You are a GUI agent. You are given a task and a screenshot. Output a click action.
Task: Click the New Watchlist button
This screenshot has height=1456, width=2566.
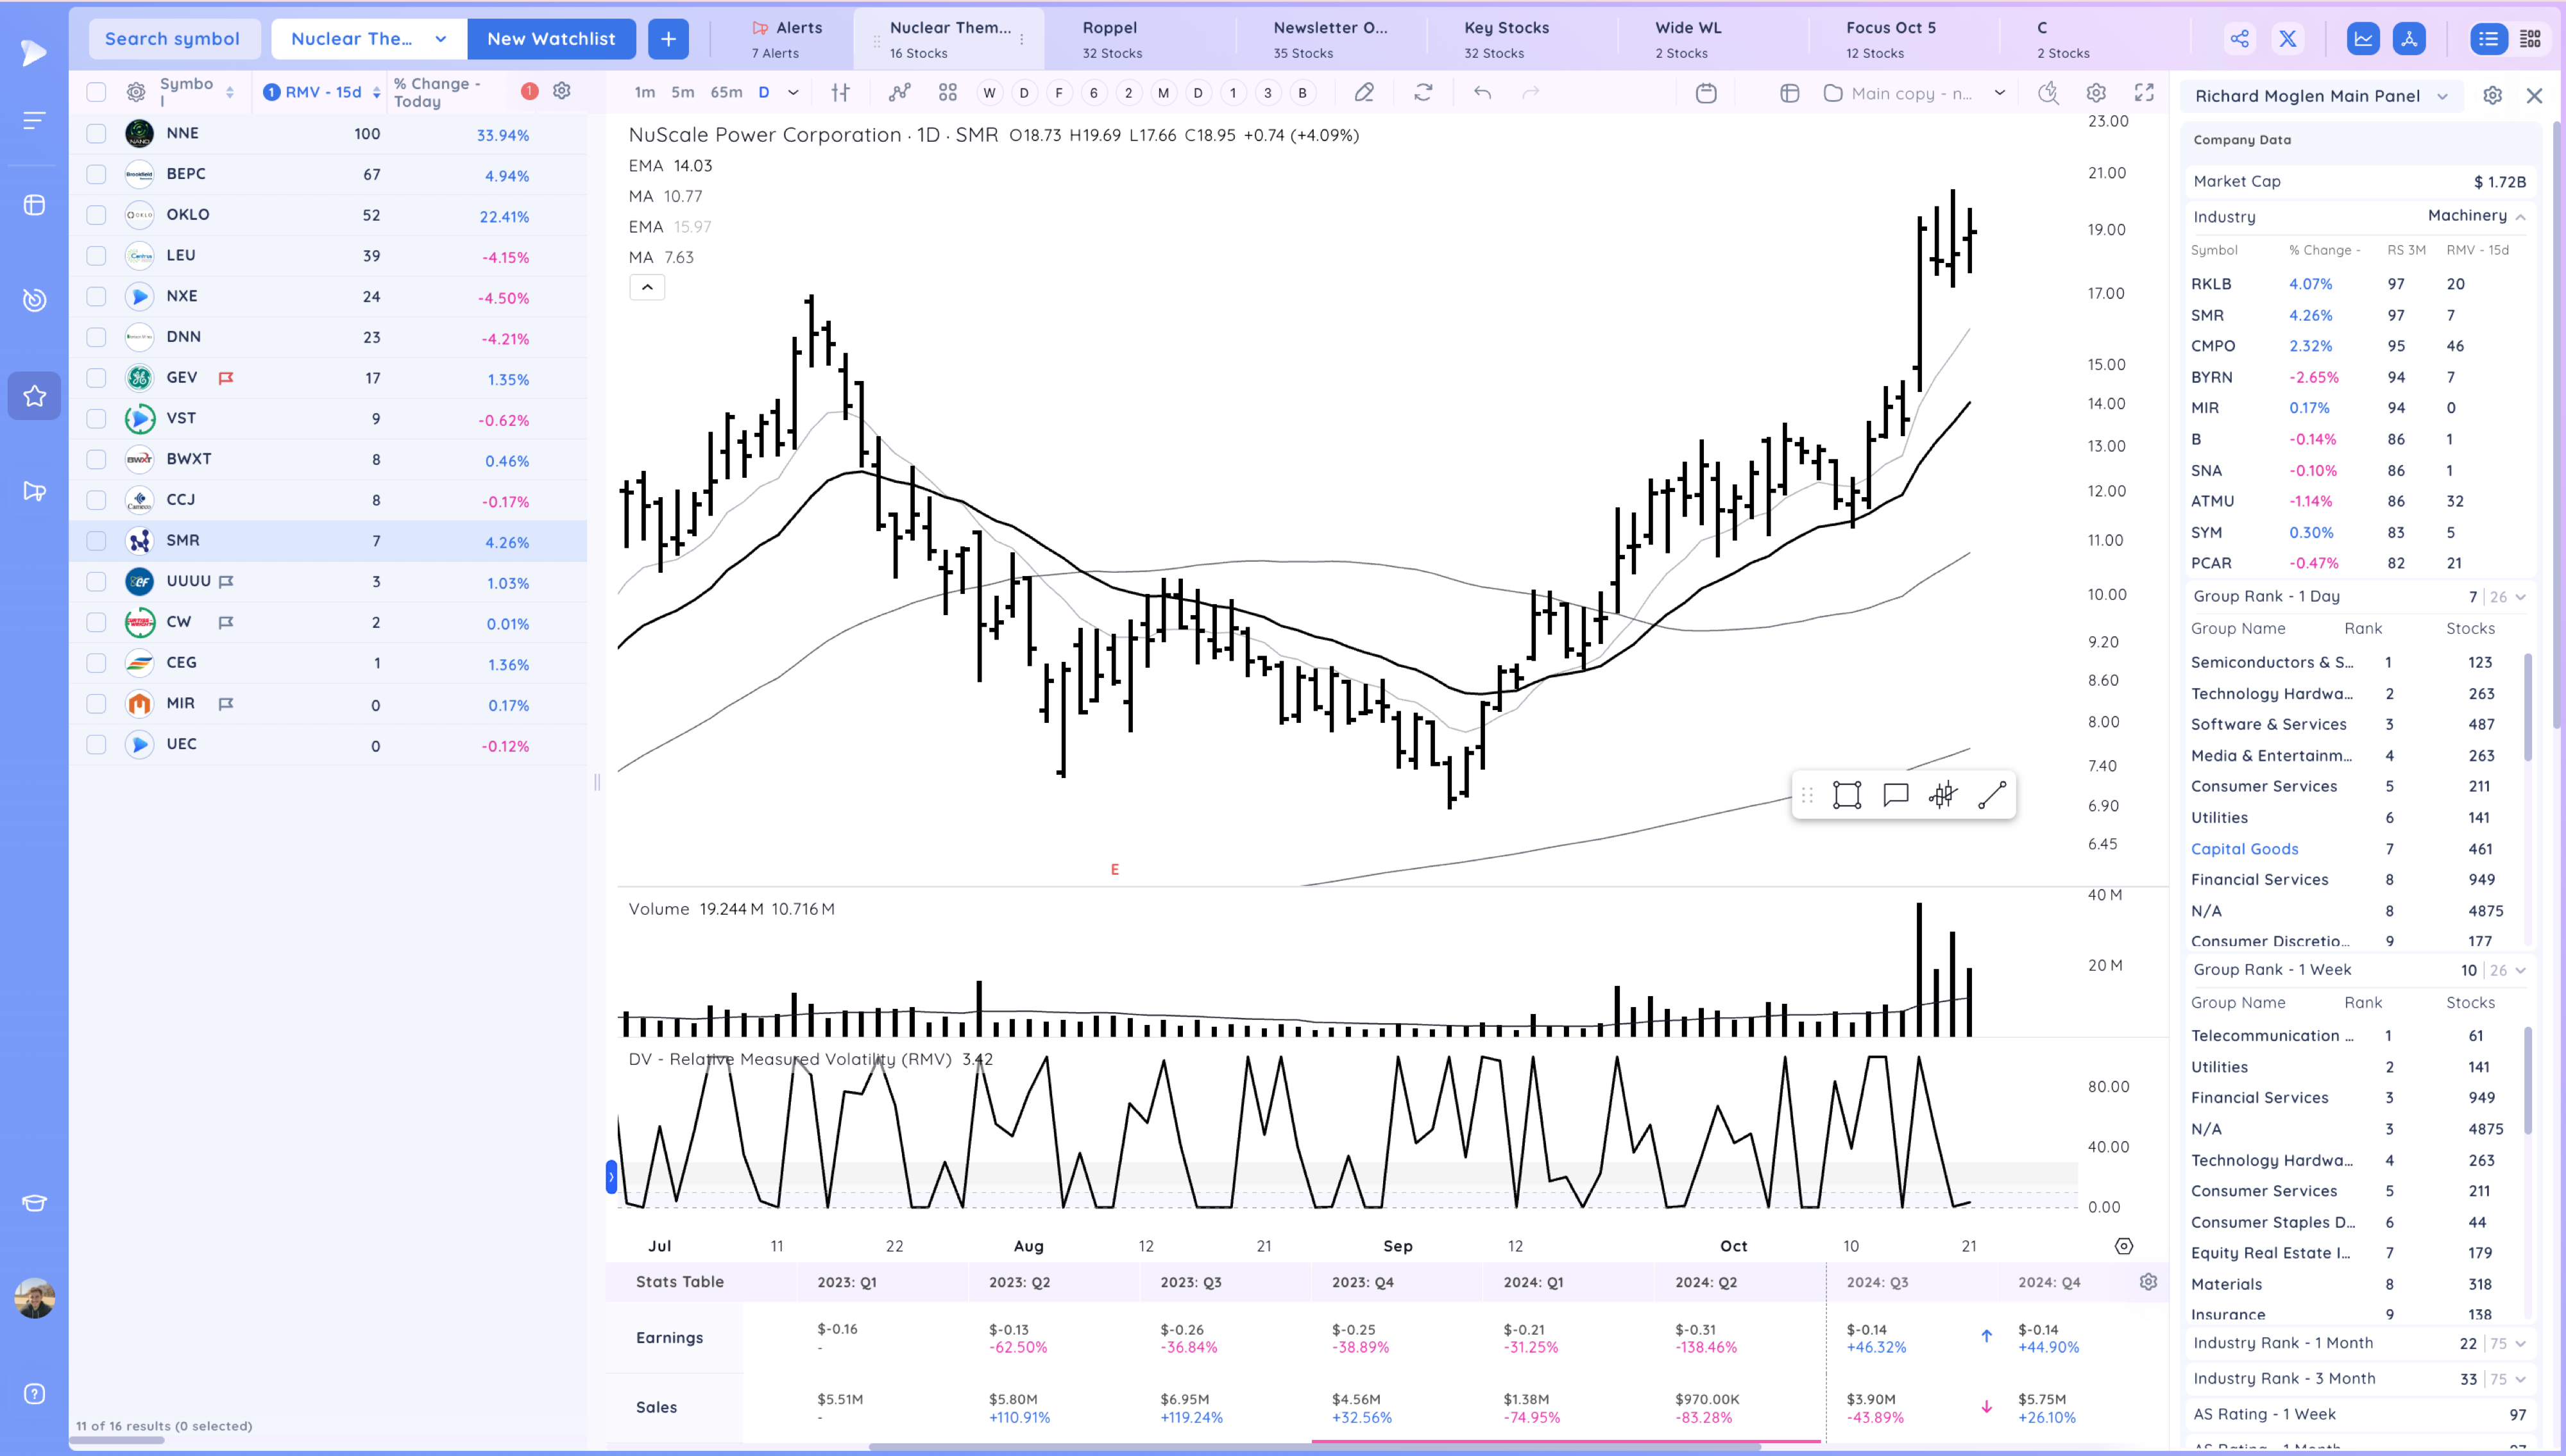551,39
